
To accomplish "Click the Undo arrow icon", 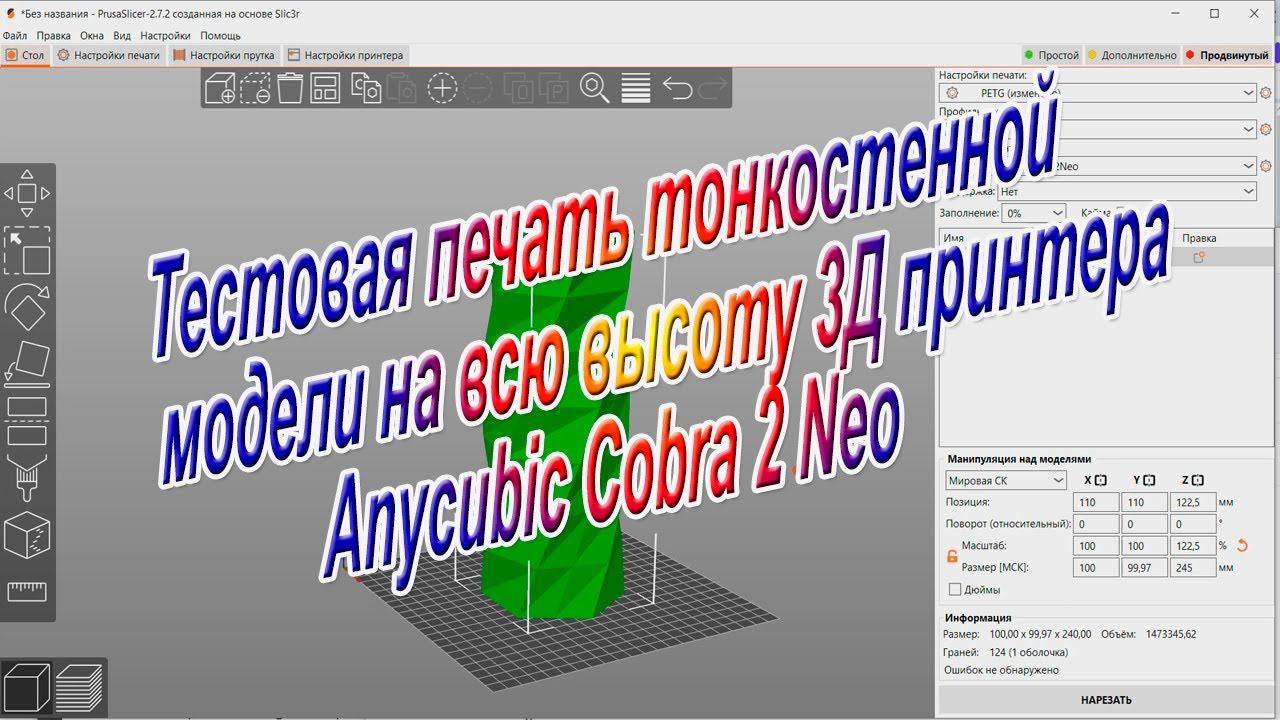I will tap(677, 88).
